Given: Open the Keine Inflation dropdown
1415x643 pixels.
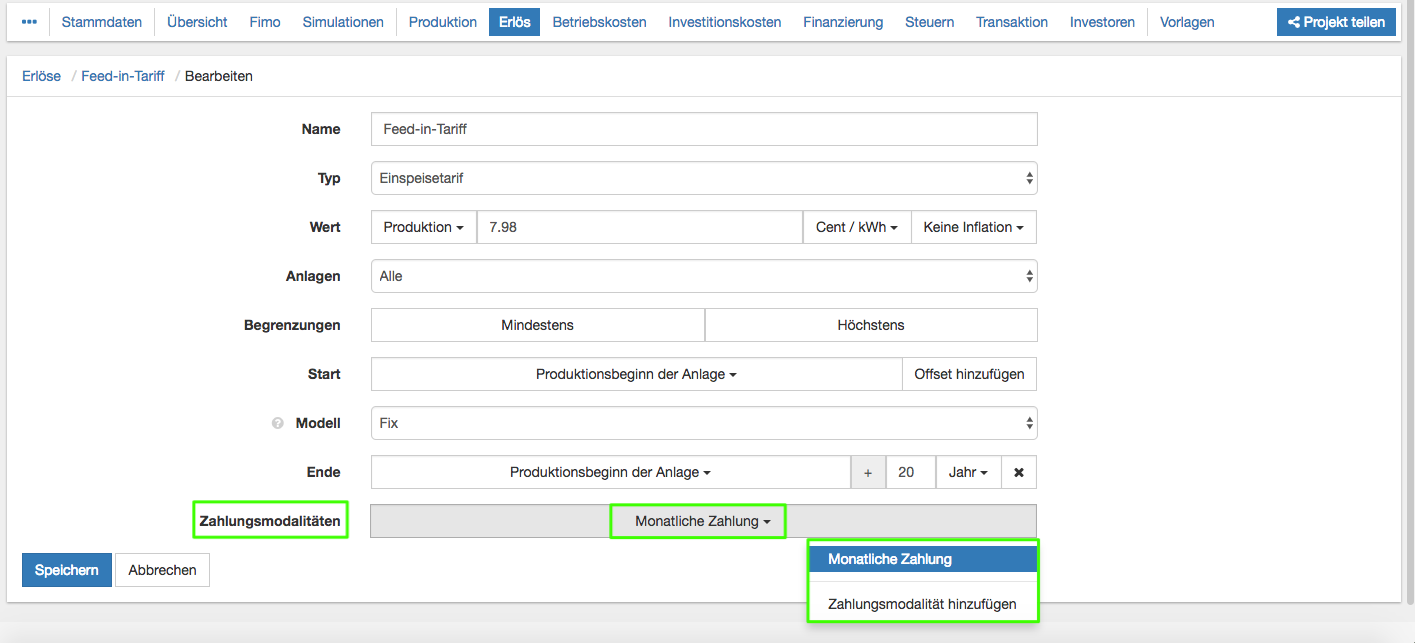Looking at the screenshot, I should pos(973,227).
